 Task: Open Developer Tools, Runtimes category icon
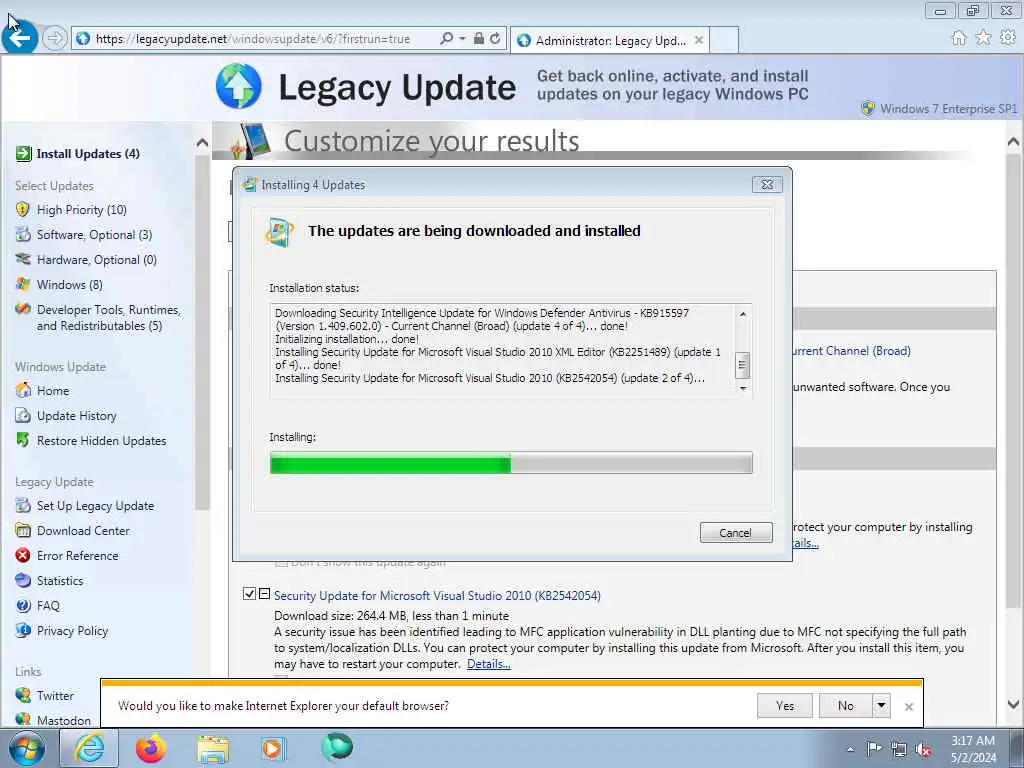(x=23, y=309)
